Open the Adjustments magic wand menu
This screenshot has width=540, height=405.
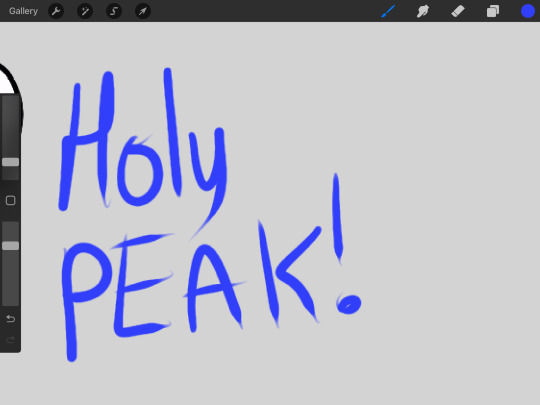point(85,11)
